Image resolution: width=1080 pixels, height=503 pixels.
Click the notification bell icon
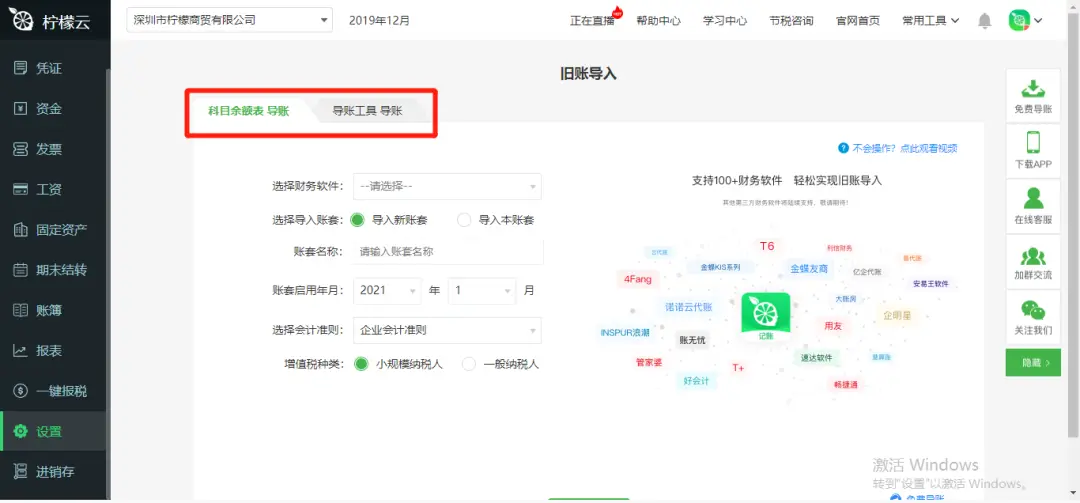tap(985, 21)
